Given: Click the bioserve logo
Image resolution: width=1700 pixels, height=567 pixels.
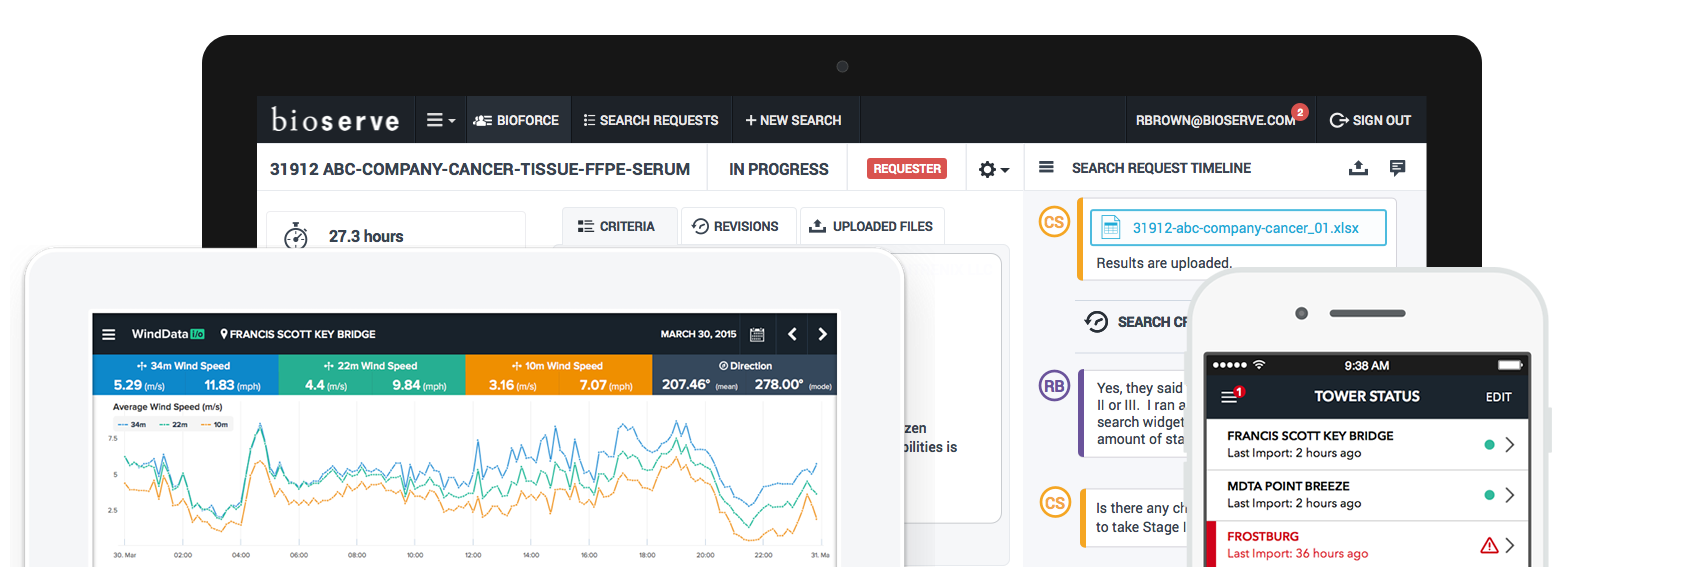Looking at the screenshot, I should pos(335,120).
